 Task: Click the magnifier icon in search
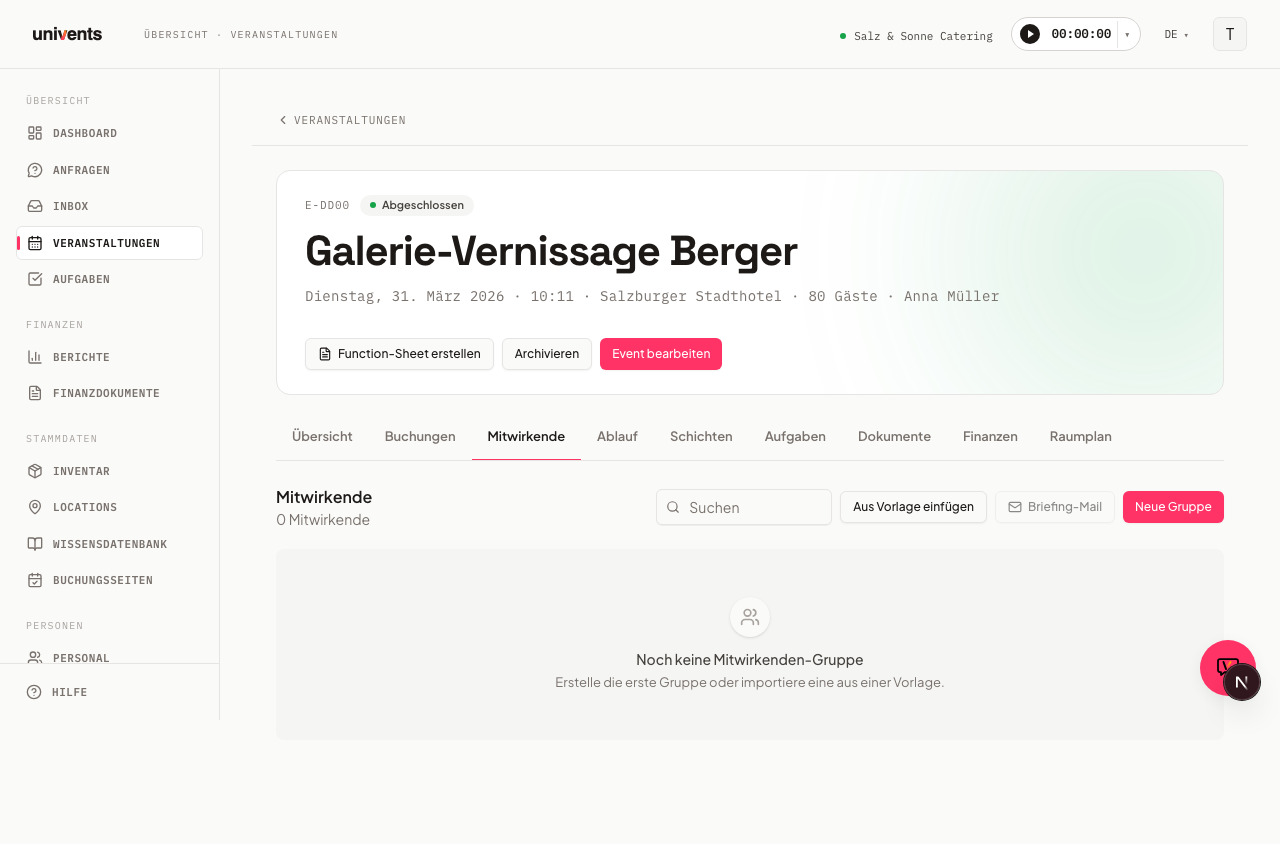point(673,507)
